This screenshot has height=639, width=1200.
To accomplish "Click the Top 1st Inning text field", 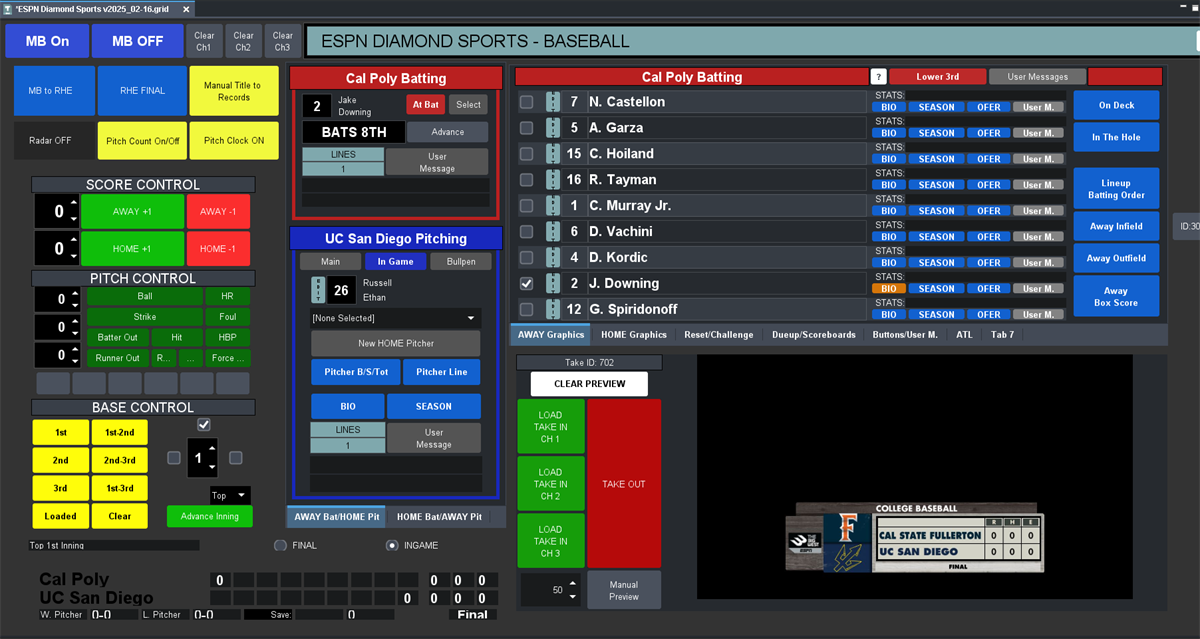I will (x=114, y=546).
